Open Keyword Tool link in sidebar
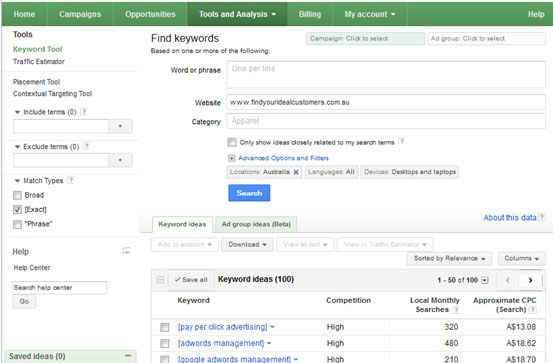Image resolution: width=553 pixels, height=363 pixels. coord(37,49)
